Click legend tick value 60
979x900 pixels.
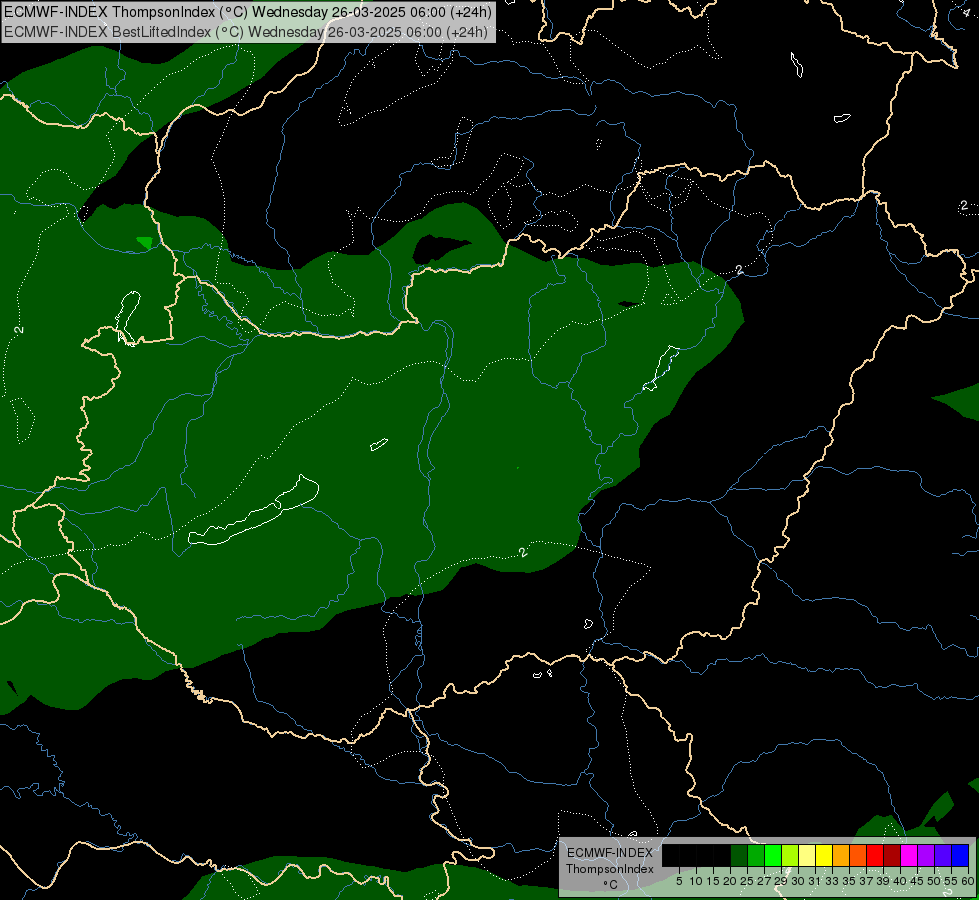967,881
